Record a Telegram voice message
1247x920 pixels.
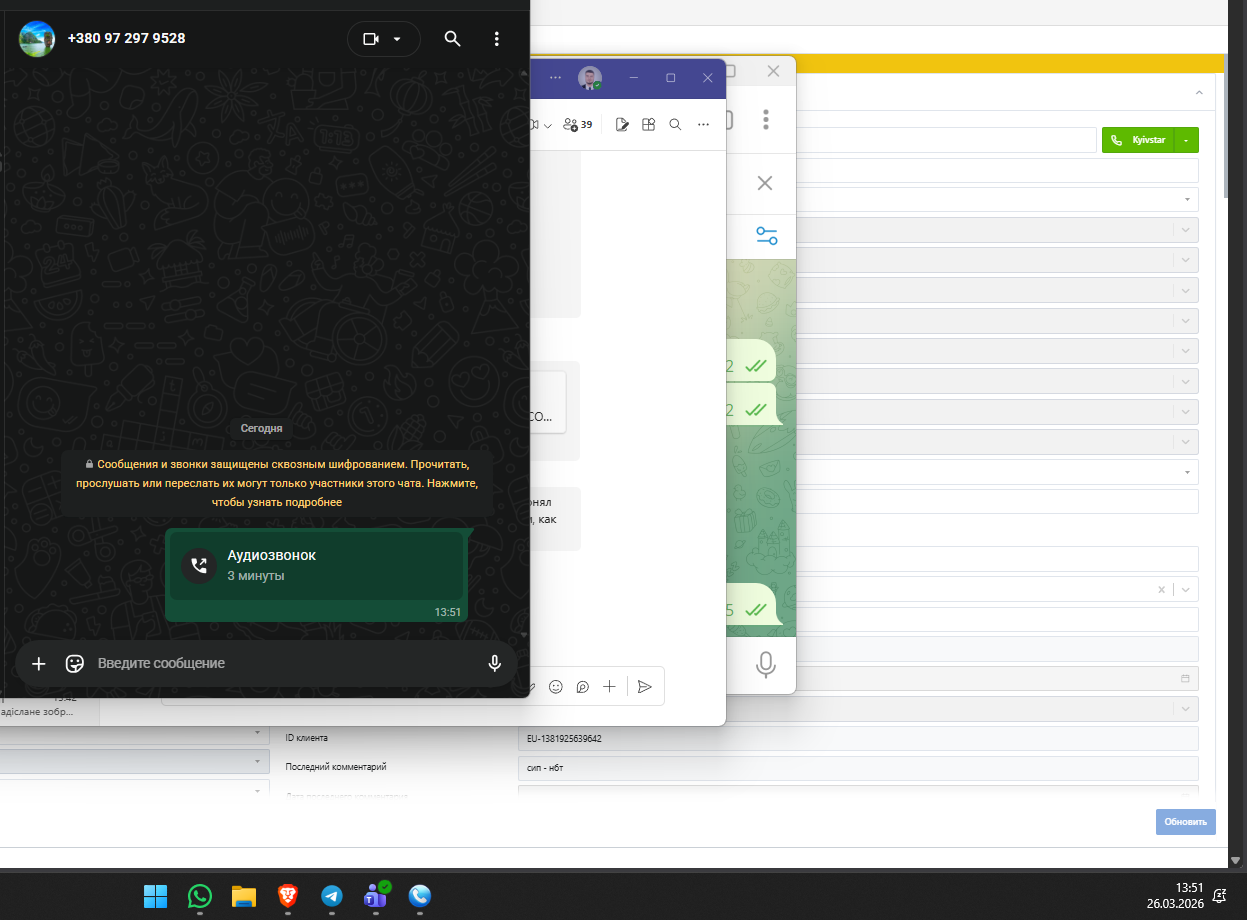(766, 664)
